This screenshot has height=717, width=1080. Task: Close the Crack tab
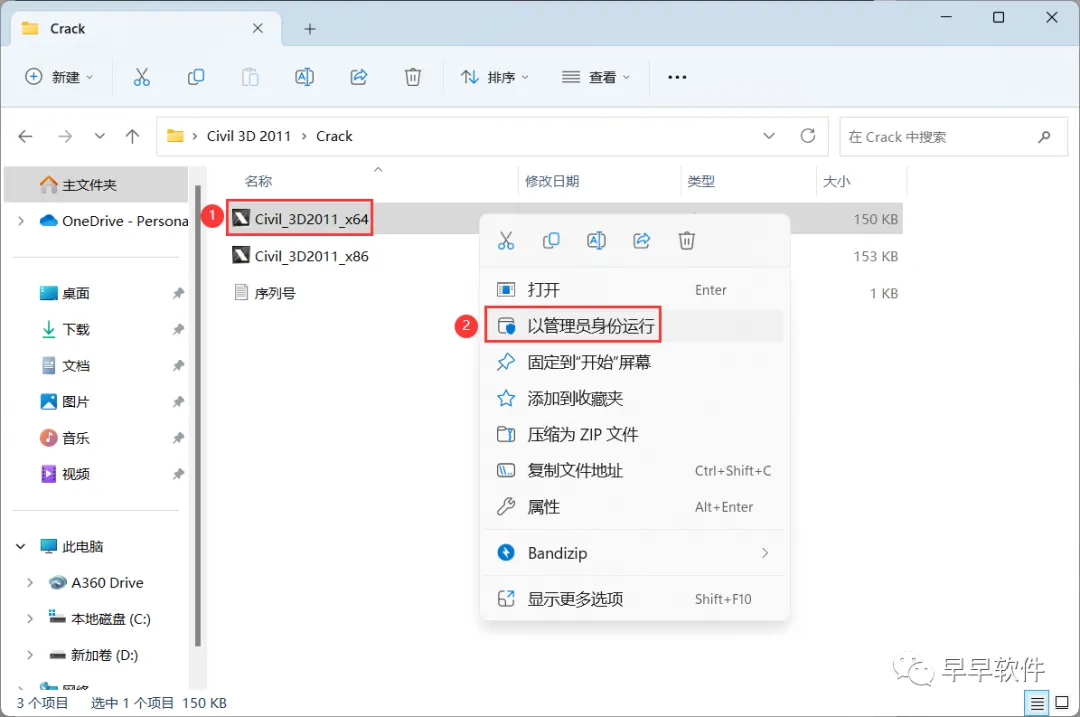pos(258,28)
